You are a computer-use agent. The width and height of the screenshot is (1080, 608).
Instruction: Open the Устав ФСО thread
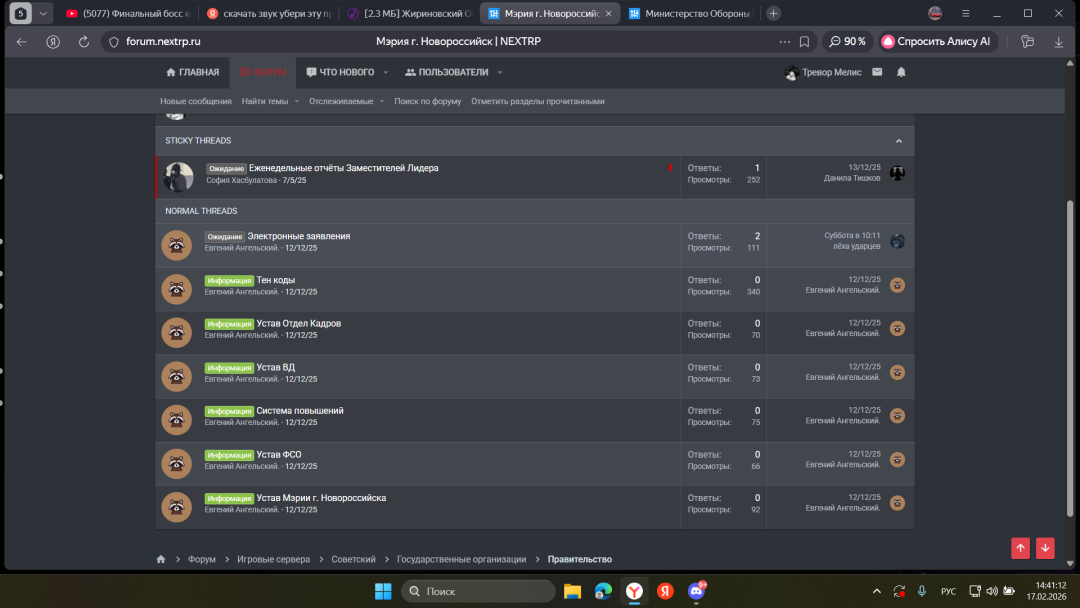click(279, 455)
